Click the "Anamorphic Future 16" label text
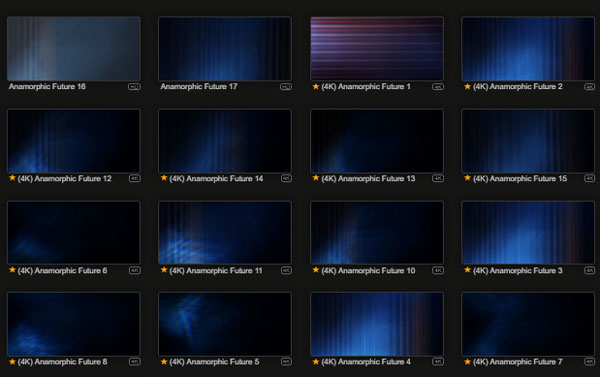The height and width of the screenshot is (377, 600). click(47, 86)
